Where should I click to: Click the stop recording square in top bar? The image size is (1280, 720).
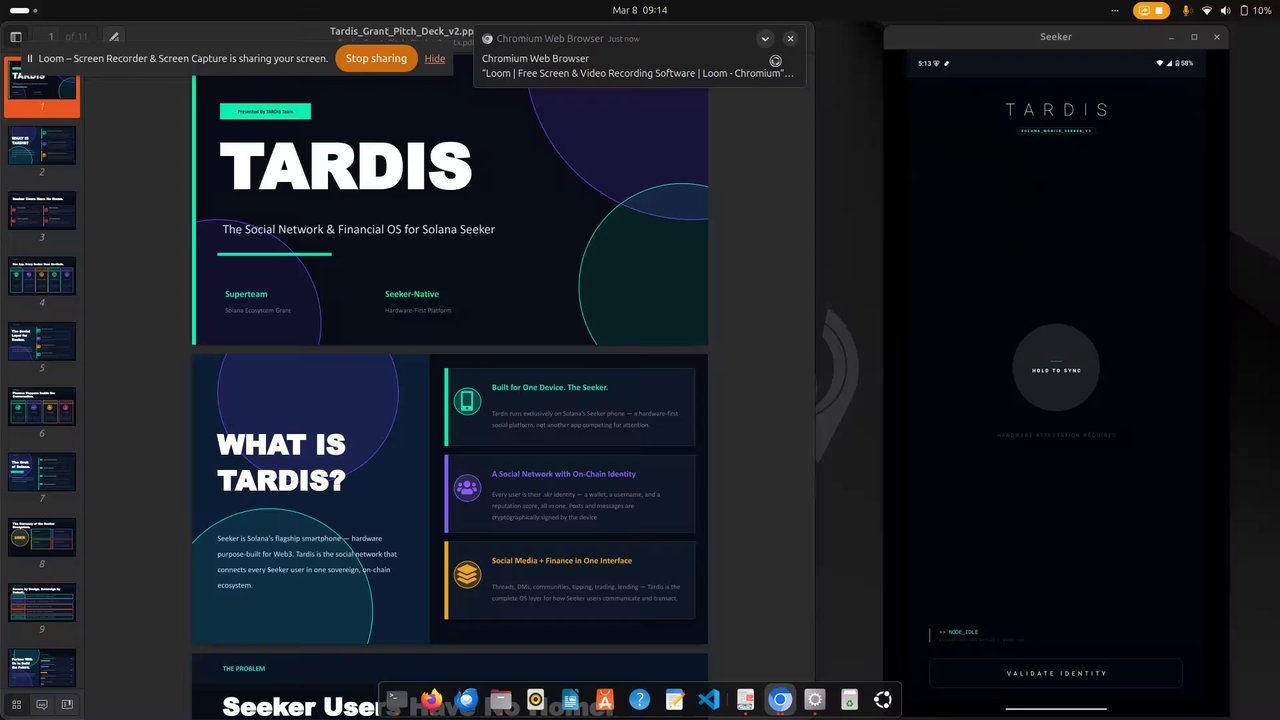(x=1160, y=10)
